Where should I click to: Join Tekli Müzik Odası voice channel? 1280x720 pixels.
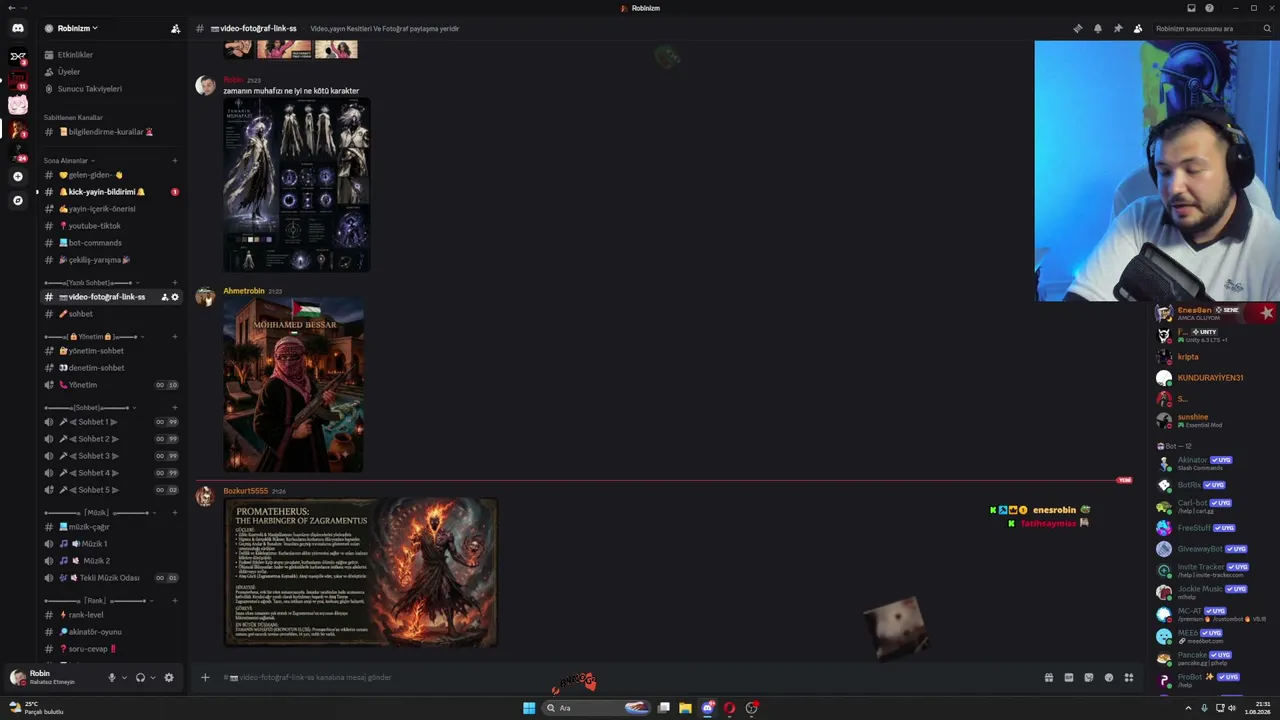[x=111, y=578]
